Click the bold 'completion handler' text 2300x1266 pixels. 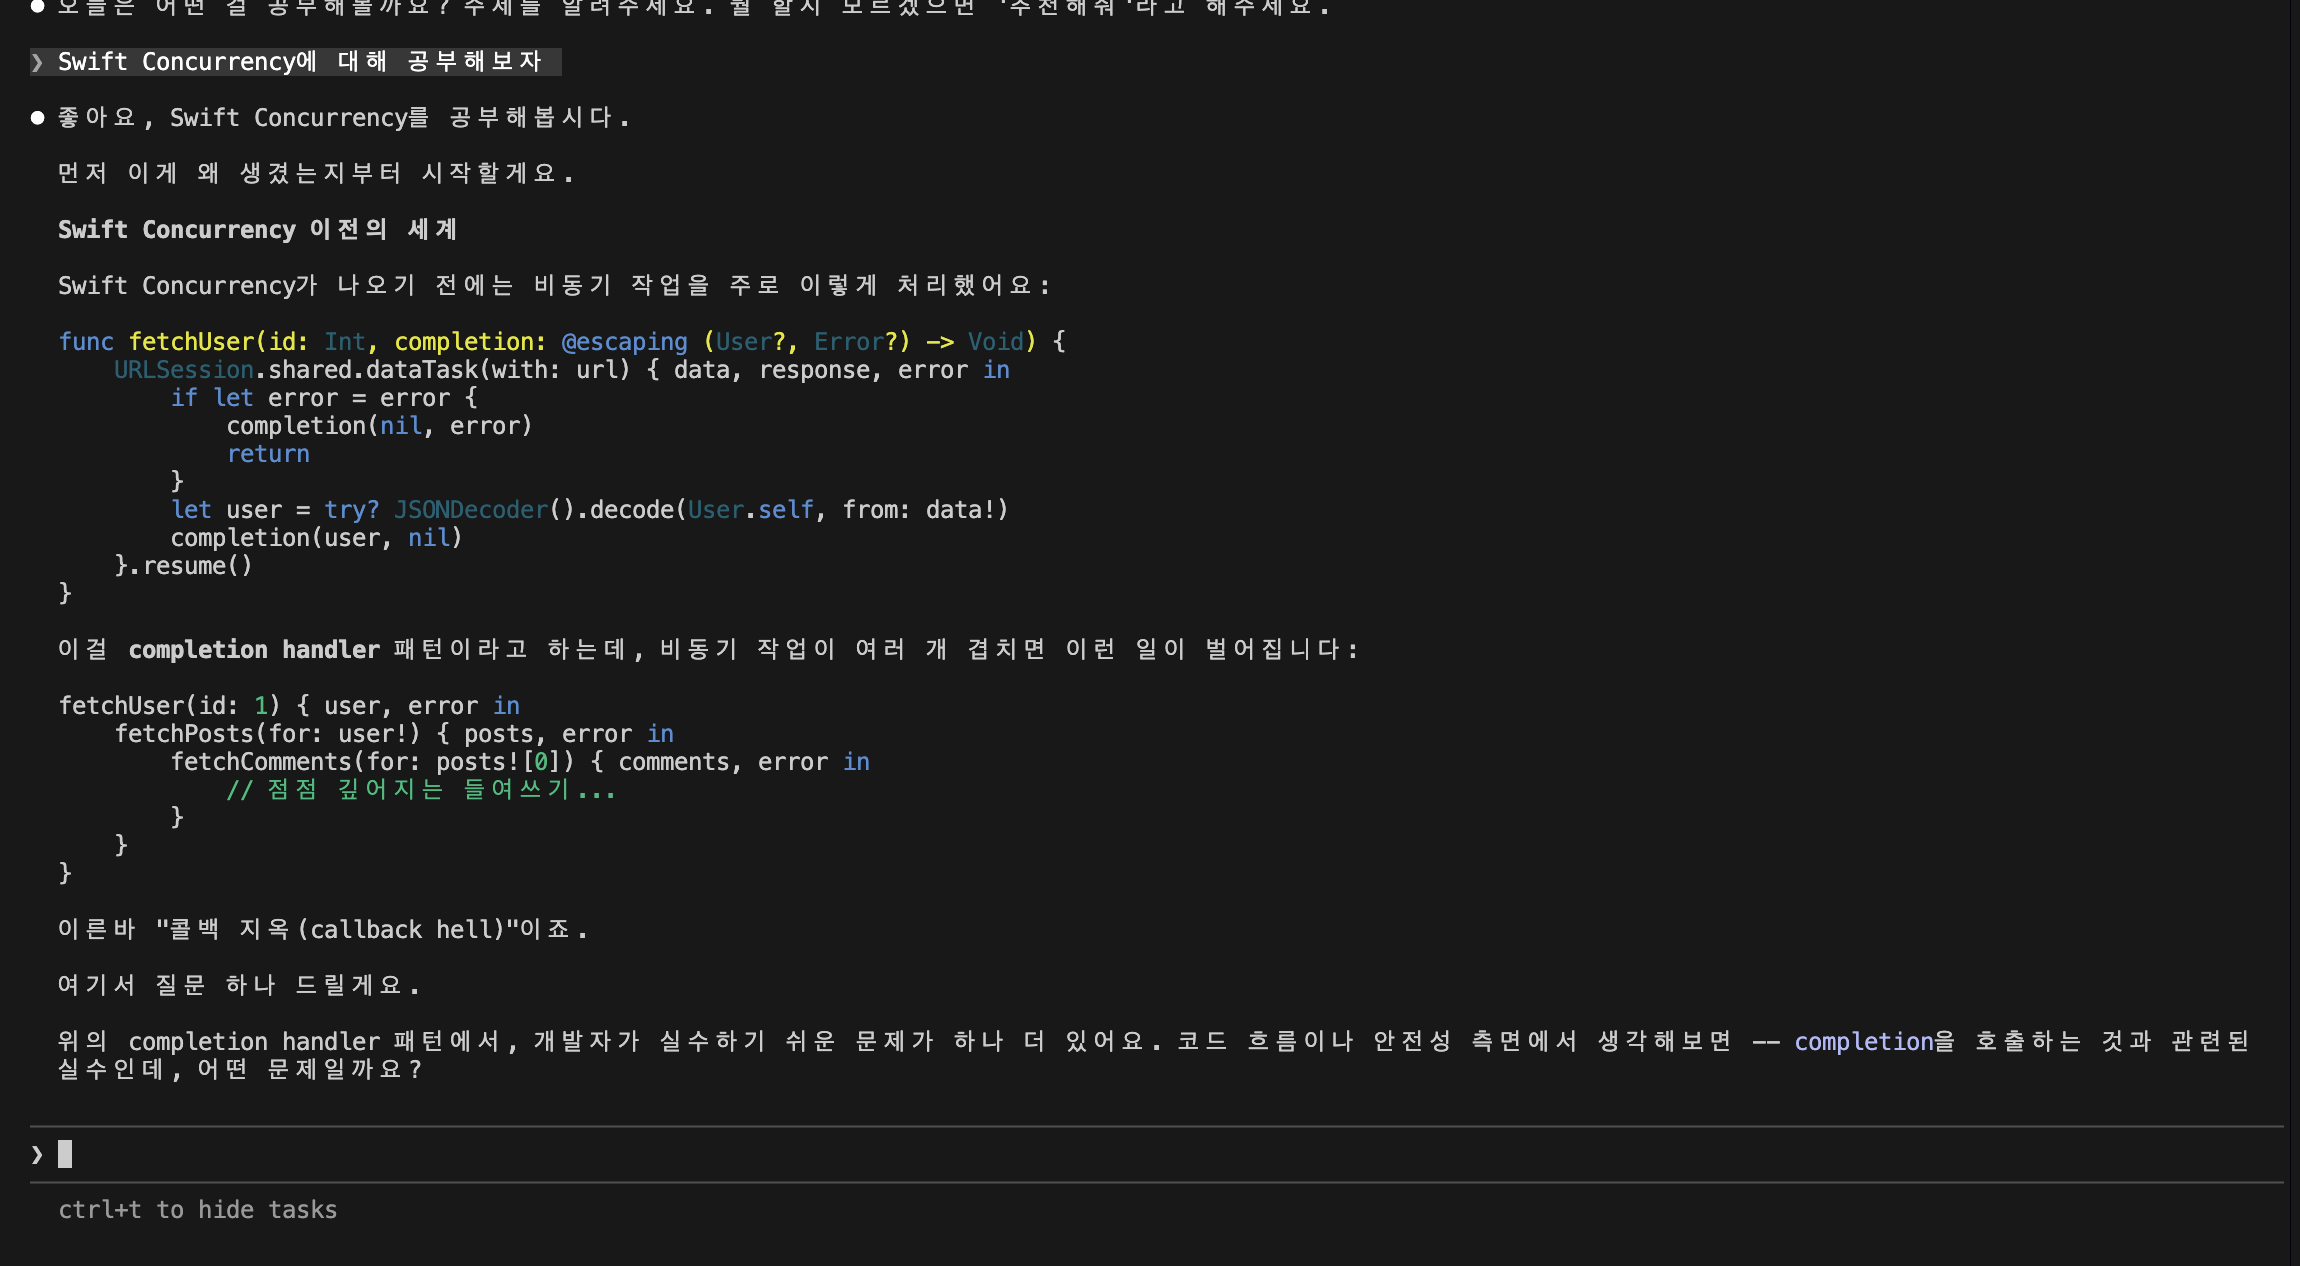254,650
